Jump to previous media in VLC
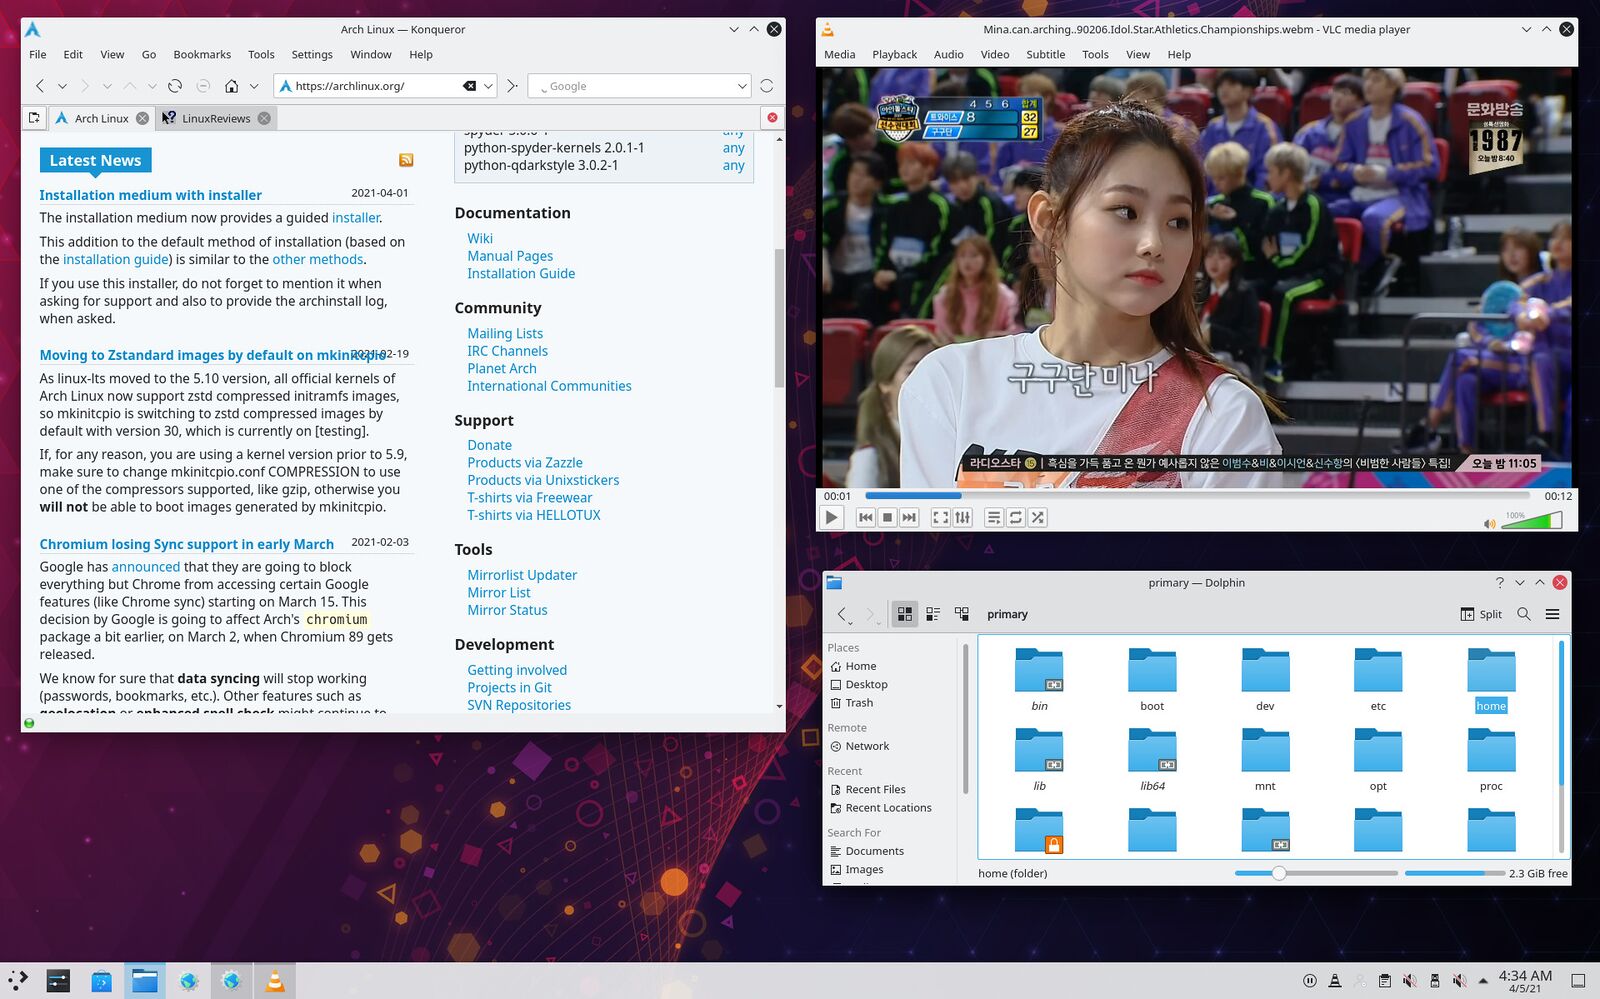1600x999 pixels. coord(866,517)
